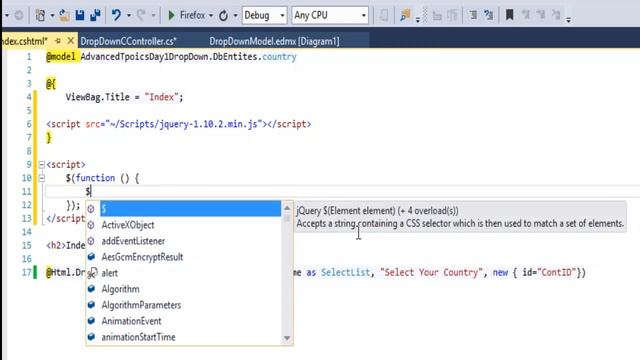Collapse the script block on line 9
The height and width of the screenshot is (360, 640).
pos(42,165)
